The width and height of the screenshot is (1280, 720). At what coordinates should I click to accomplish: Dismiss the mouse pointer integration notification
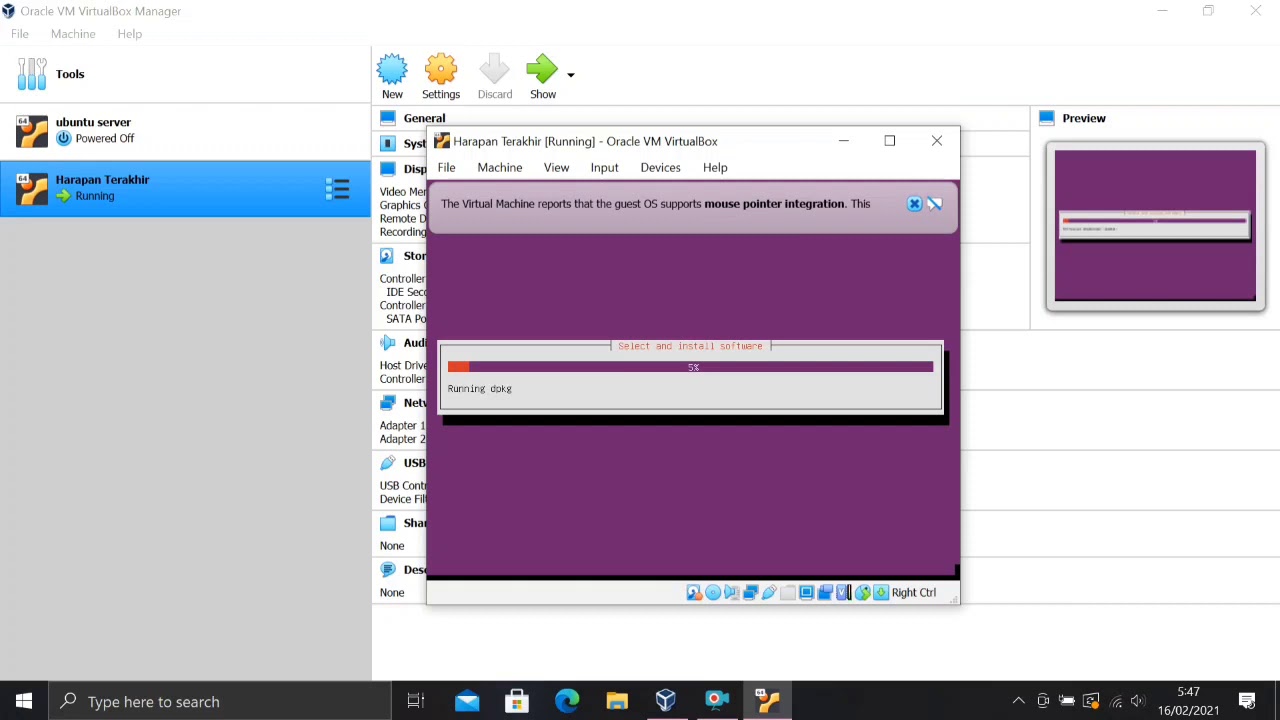coord(914,204)
